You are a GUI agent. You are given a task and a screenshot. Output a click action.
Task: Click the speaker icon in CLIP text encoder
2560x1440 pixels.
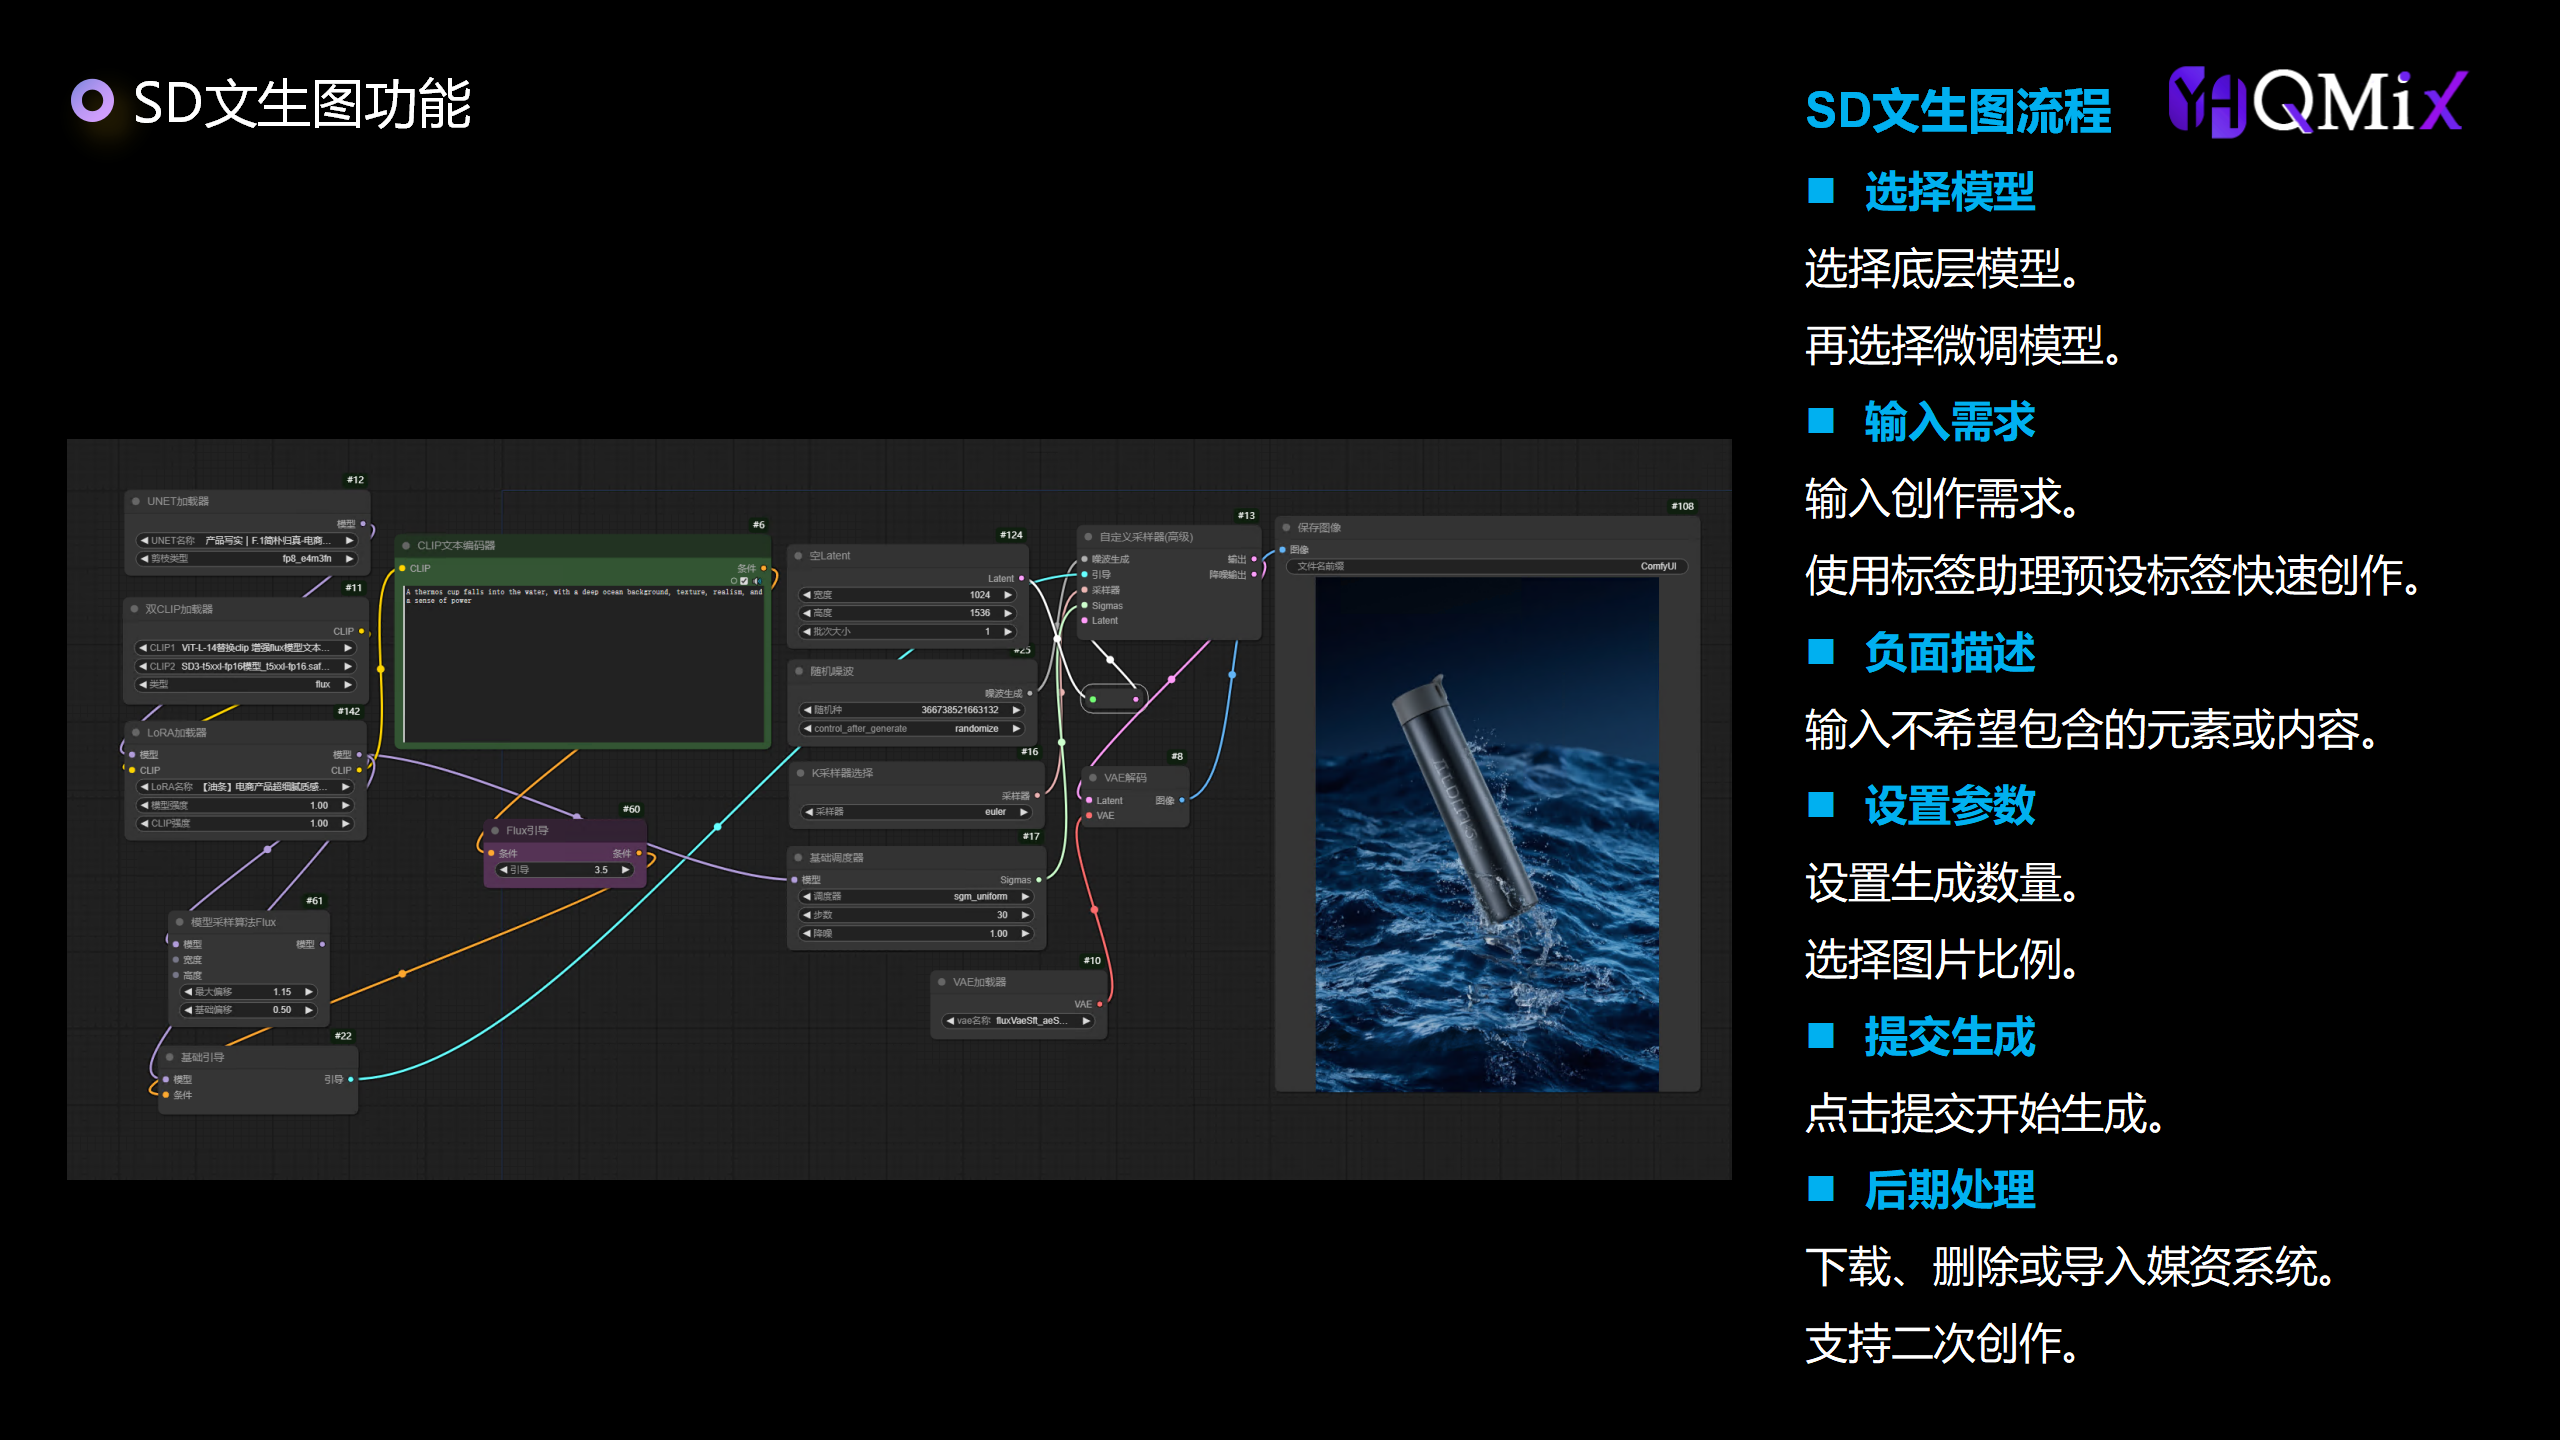tap(757, 581)
